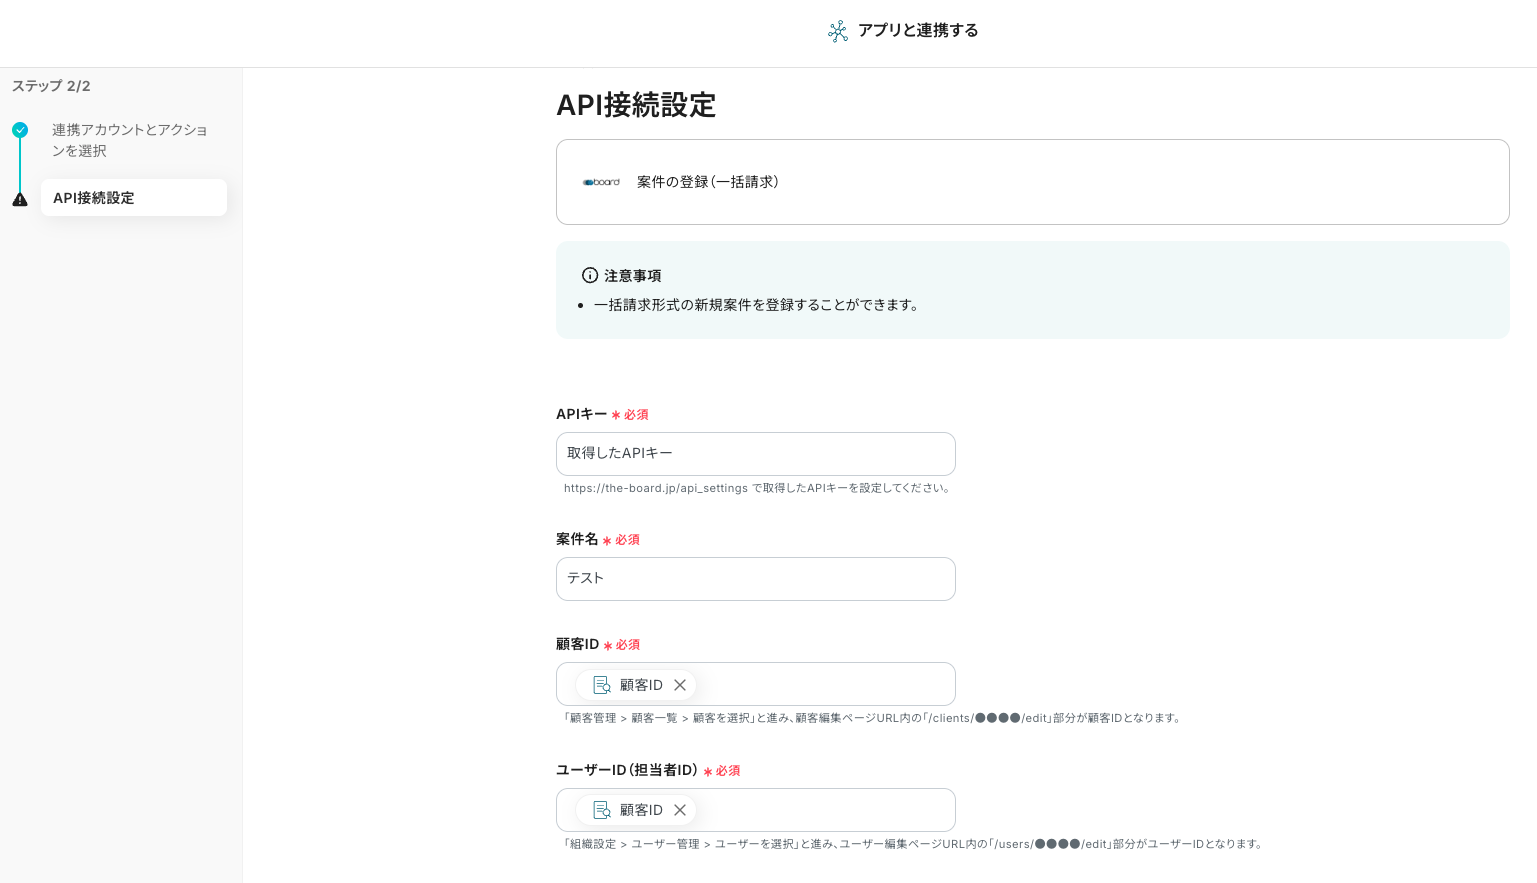Screen dimensions: 1537x883
Task: Click the board logo in action card
Action: pos(601,182)
